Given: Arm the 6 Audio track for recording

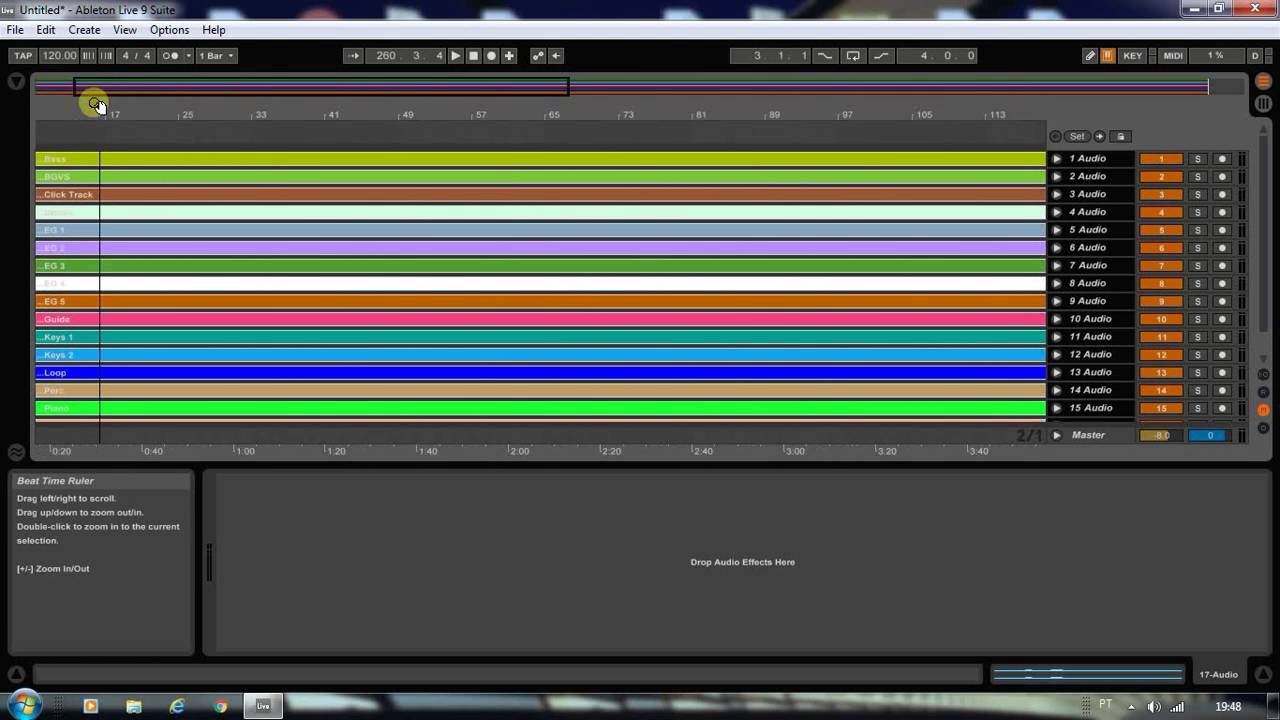Looking at the screenshot, I should (x=1221, y=248).
